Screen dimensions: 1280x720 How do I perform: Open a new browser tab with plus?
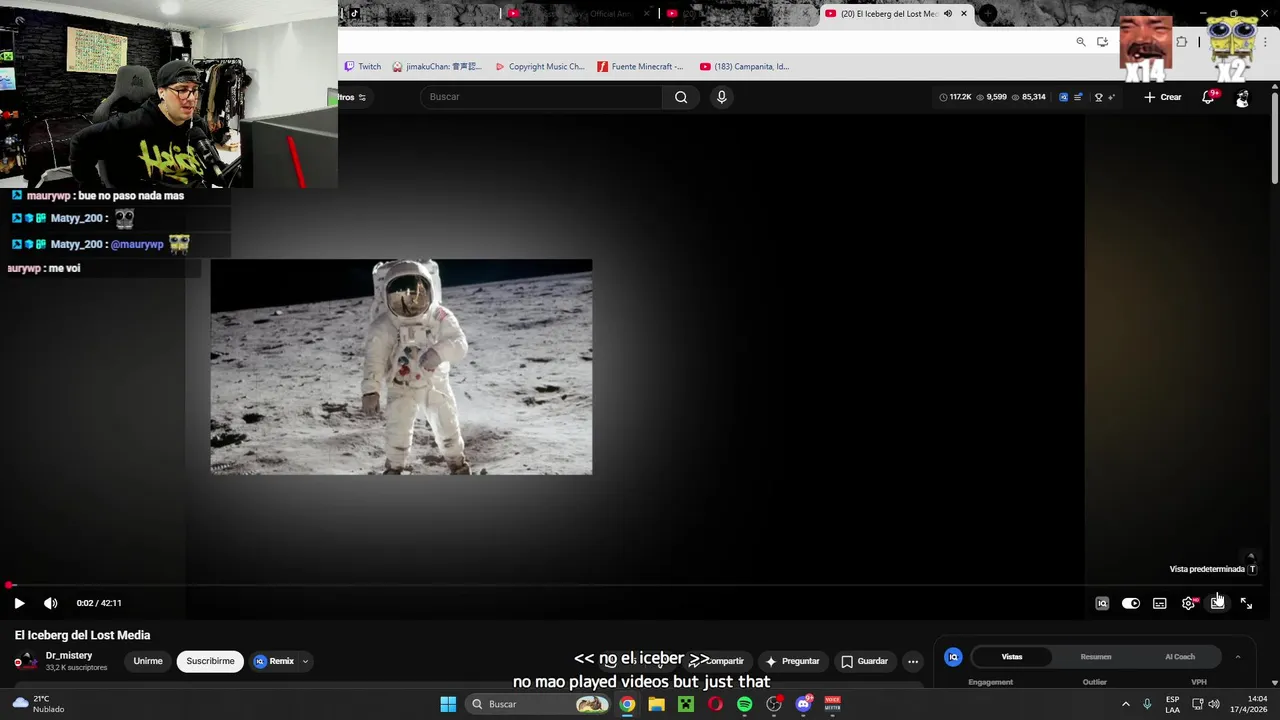(x=988, y=14)
